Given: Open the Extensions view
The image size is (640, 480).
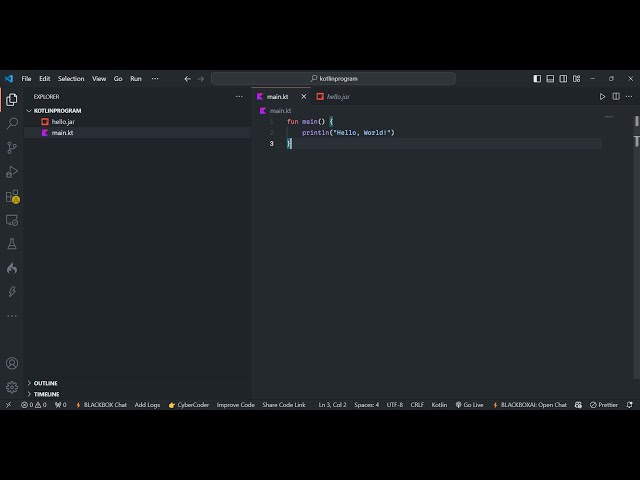Looking at the screenshot, I should coord(12,196).
